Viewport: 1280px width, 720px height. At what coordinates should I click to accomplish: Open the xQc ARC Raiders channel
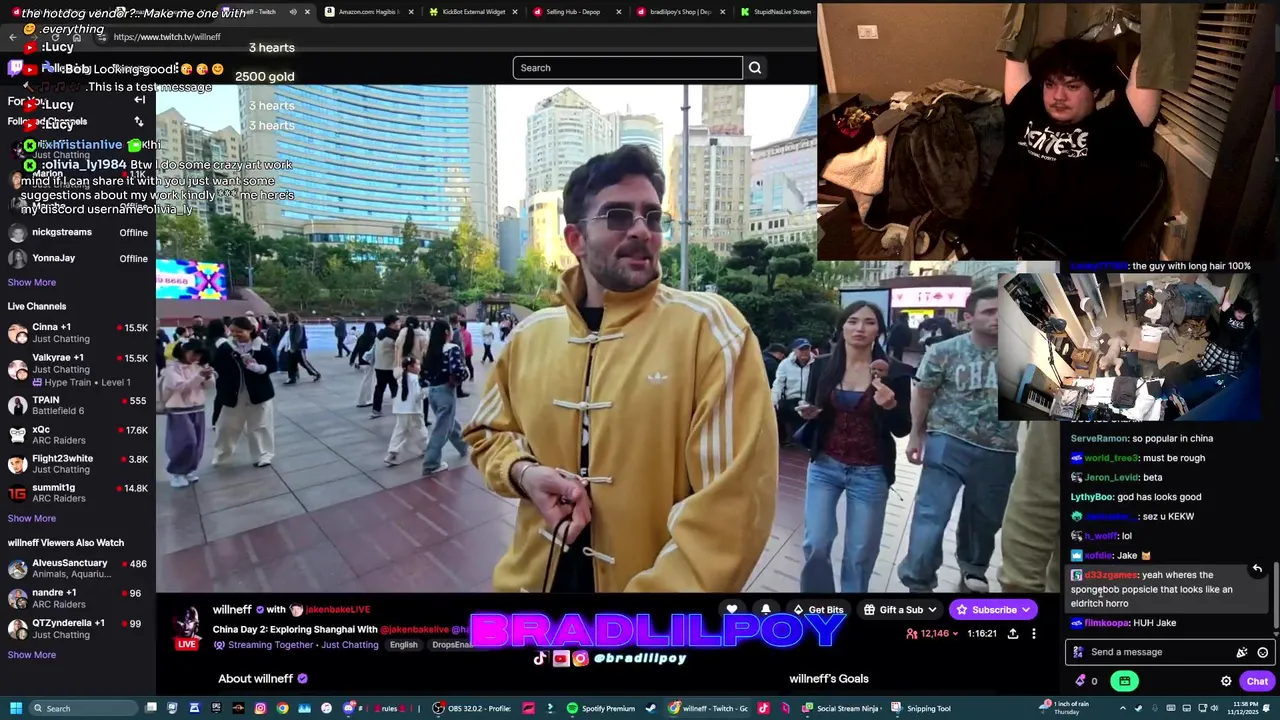click(x=78, y=435)
